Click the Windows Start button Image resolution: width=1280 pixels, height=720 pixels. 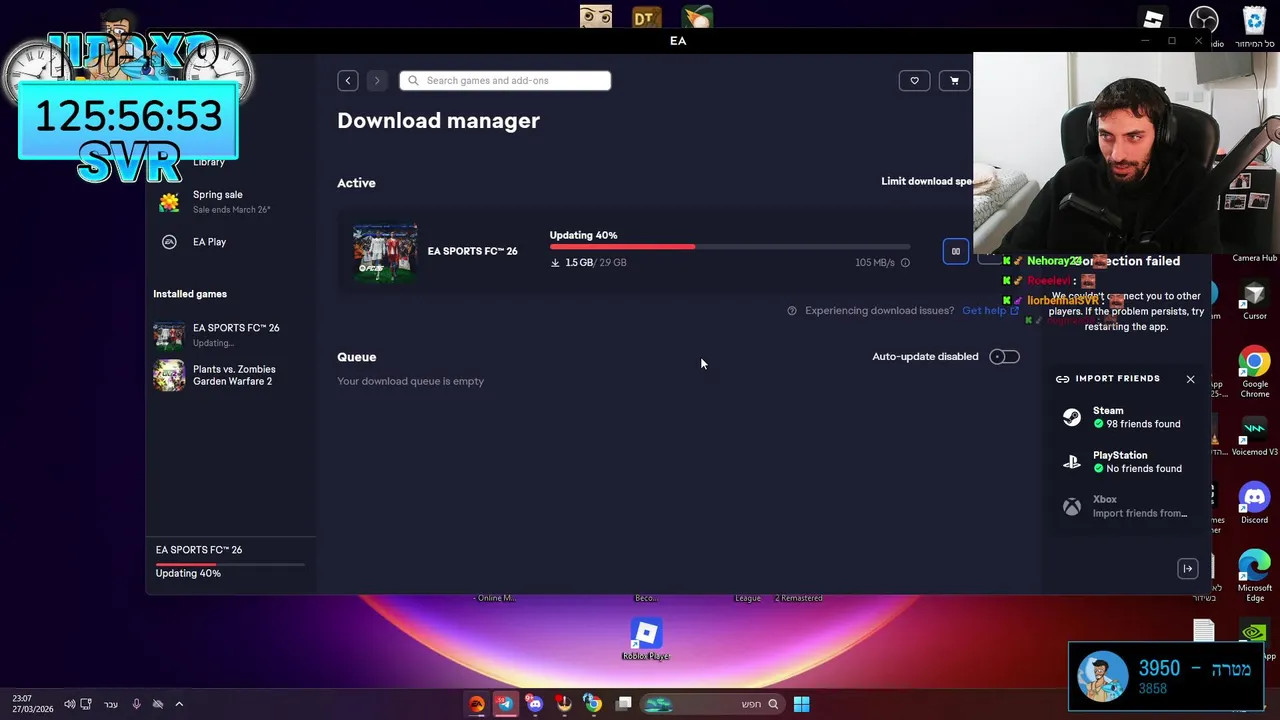click(x=801, y=704)
